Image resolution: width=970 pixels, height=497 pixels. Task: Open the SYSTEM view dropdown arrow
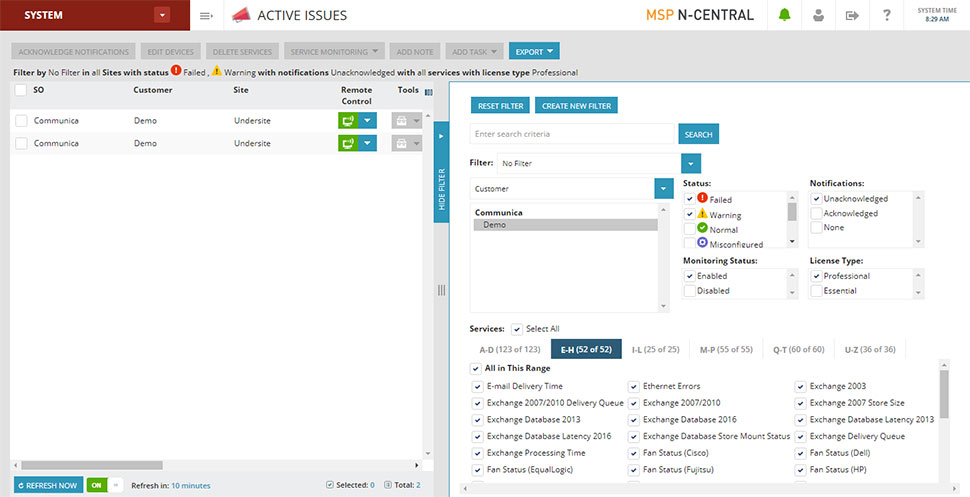162,15
